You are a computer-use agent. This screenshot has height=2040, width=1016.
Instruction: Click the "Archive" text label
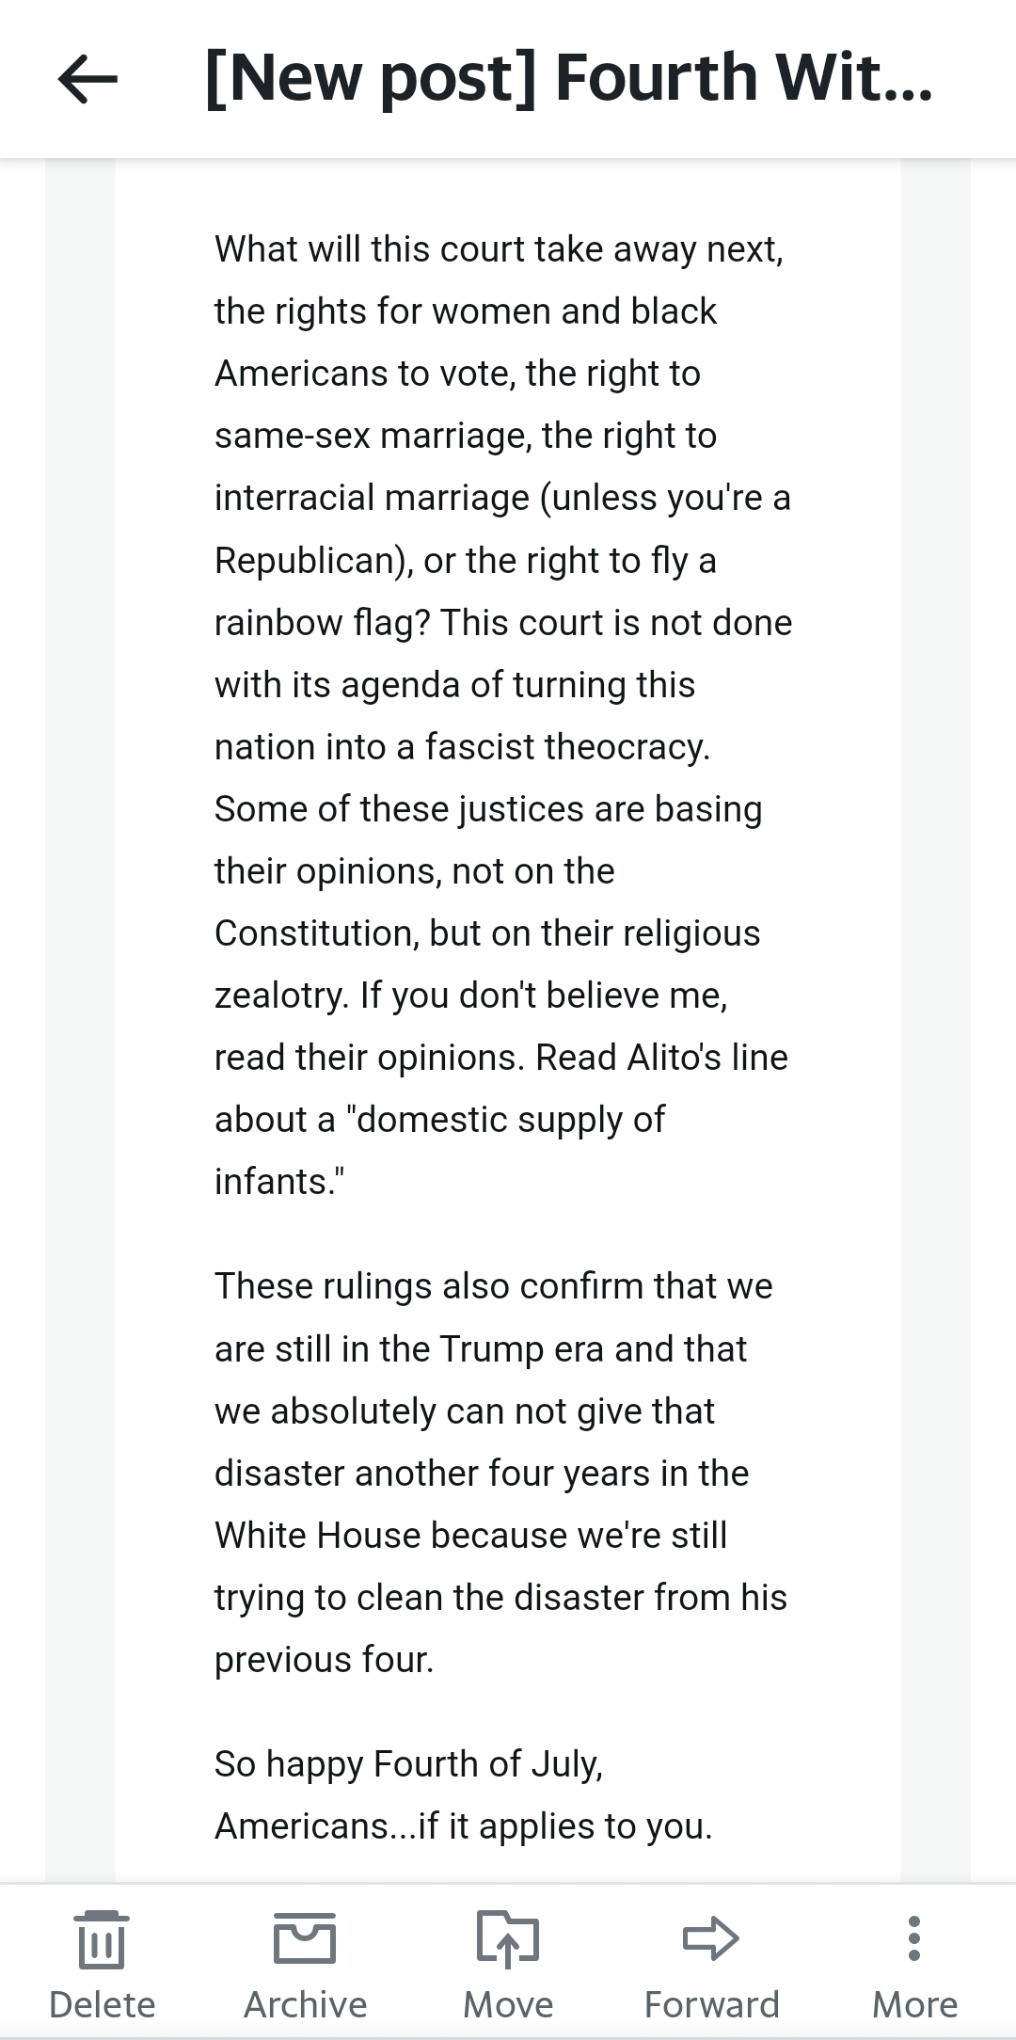tap(305, 2005)
